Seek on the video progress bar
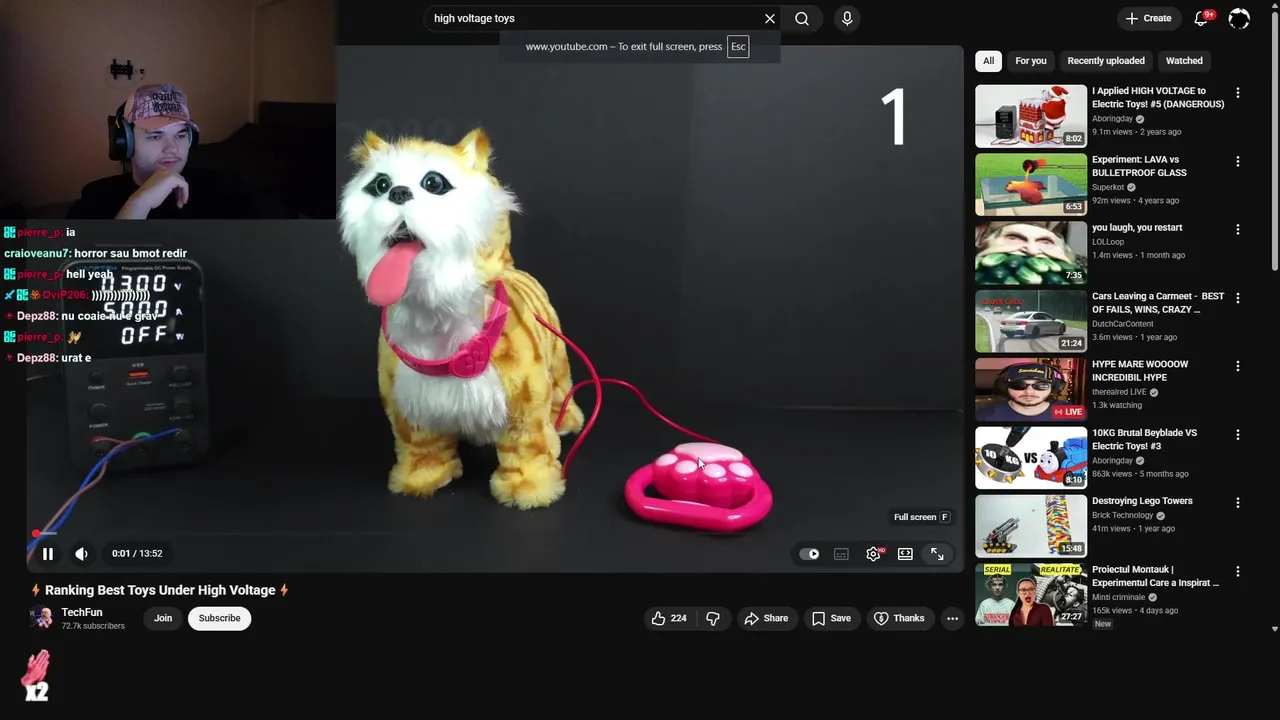This screenshot has height=720, width=1280. point(494,534)
